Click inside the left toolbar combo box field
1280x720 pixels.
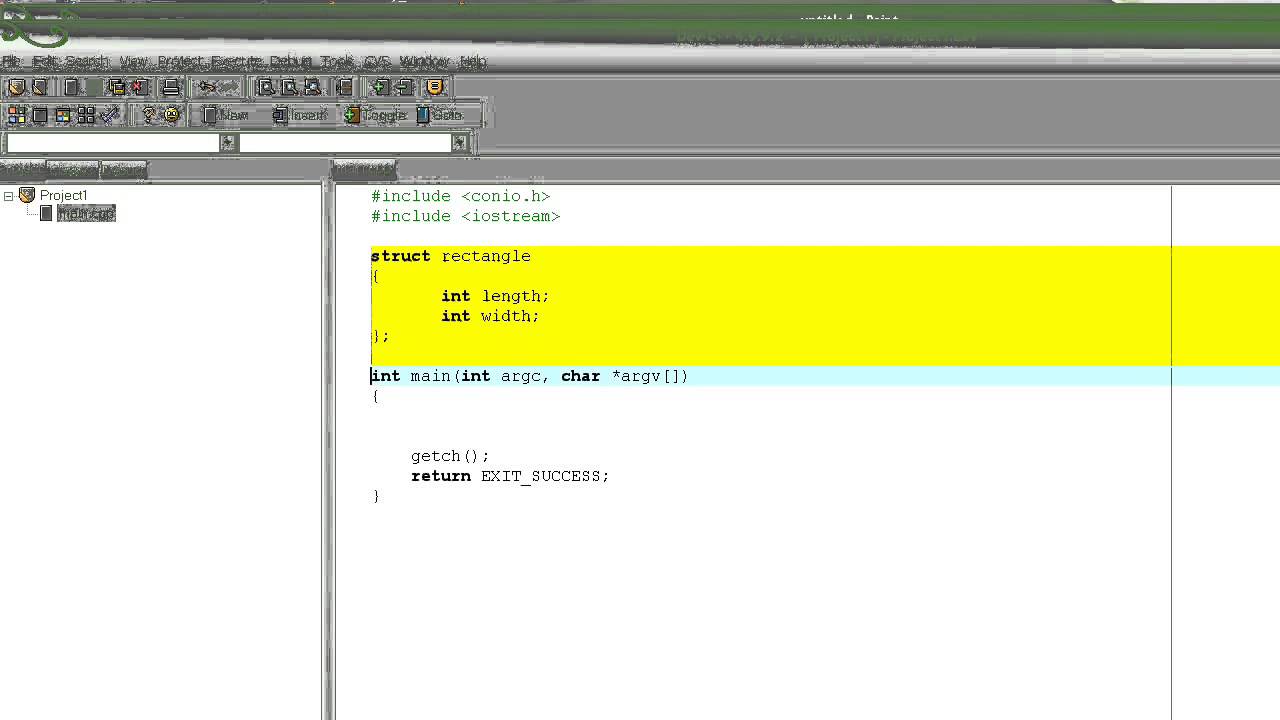pos(113,143)
